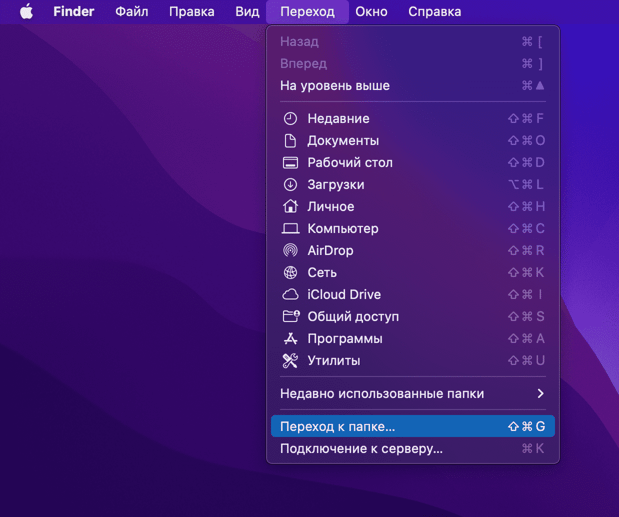Click the Личное label

(x=331, y=206)
